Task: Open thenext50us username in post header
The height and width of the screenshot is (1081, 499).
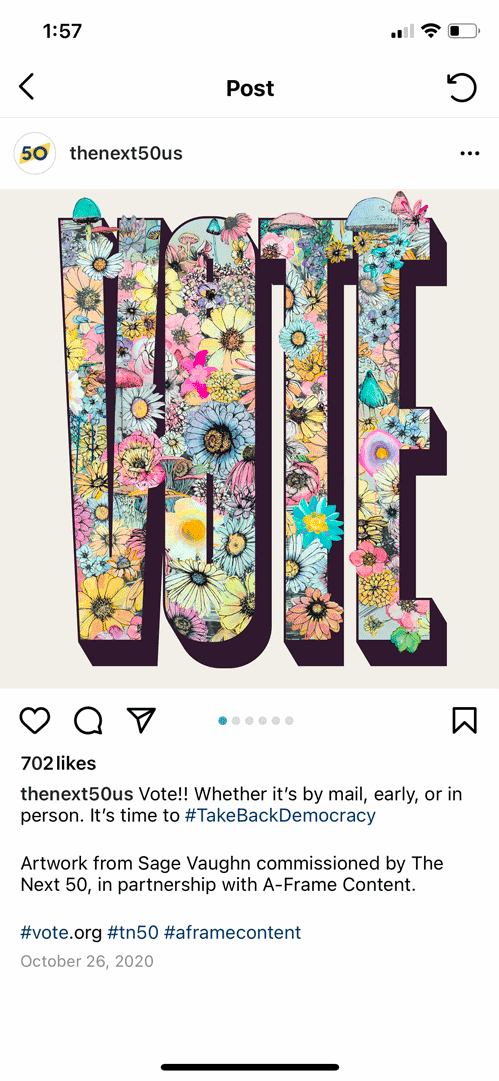Action: [x=126, y=153]
